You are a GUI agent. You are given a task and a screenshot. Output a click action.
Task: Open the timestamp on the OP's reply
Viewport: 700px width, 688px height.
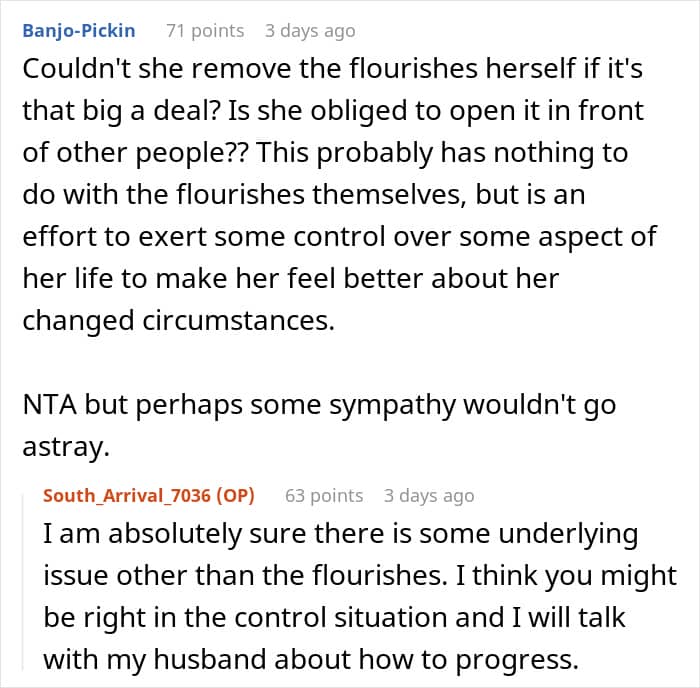click(429, 496)
